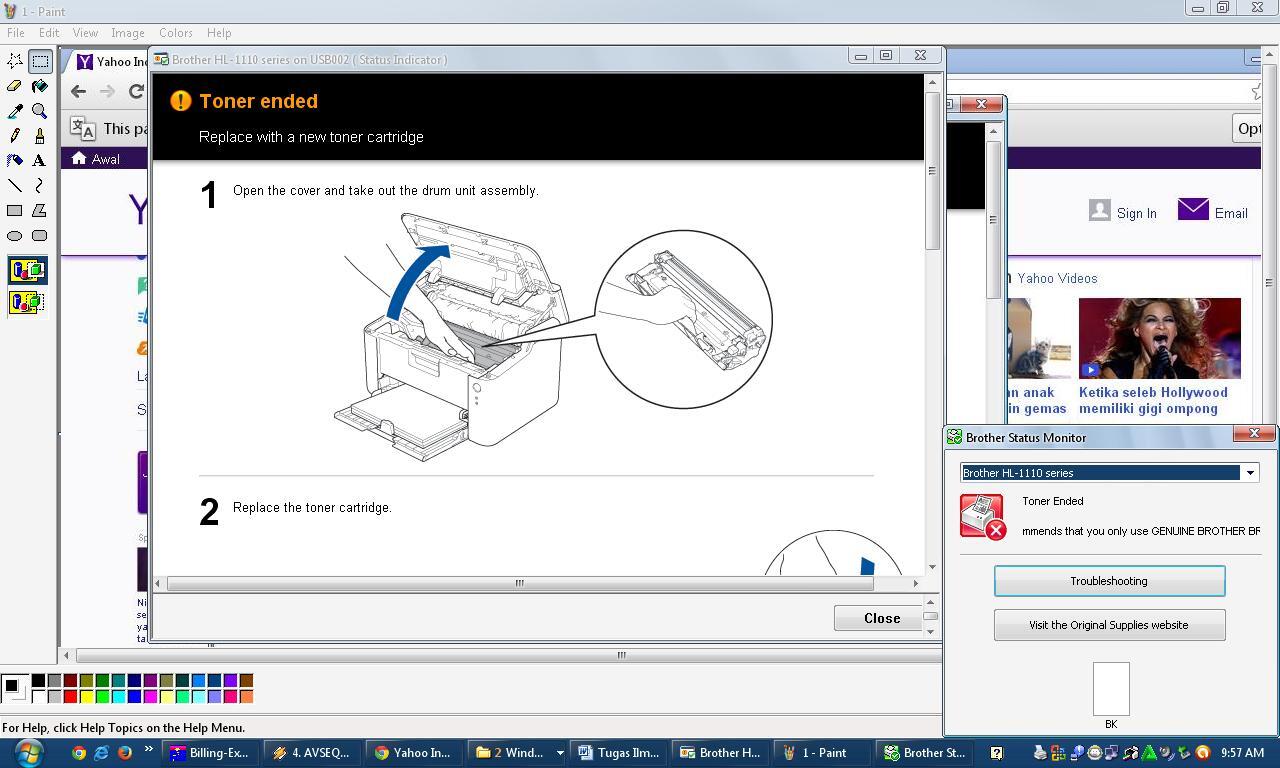Choose the Brush tool in Paint
Viewport: 1280px width, 768px height.
[40, 135]
